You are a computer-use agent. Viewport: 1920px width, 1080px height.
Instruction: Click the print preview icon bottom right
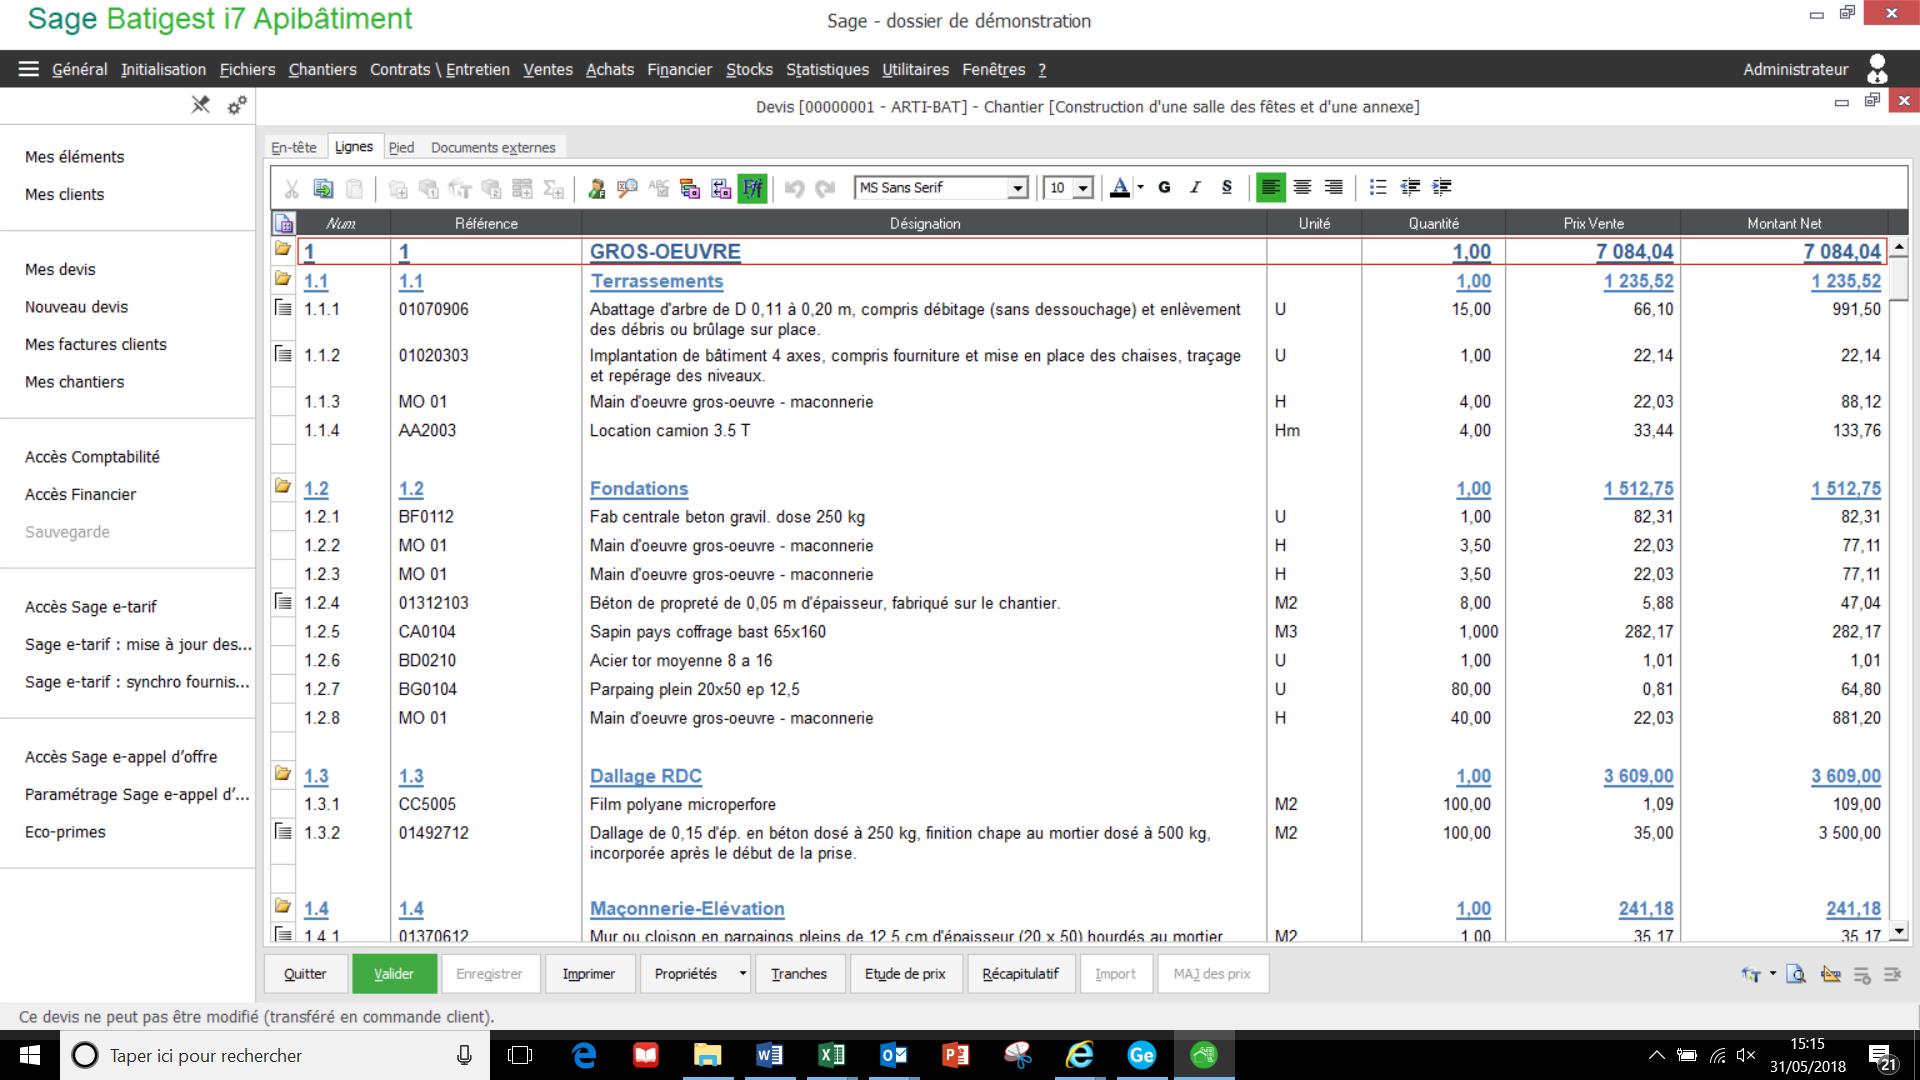1796,974
